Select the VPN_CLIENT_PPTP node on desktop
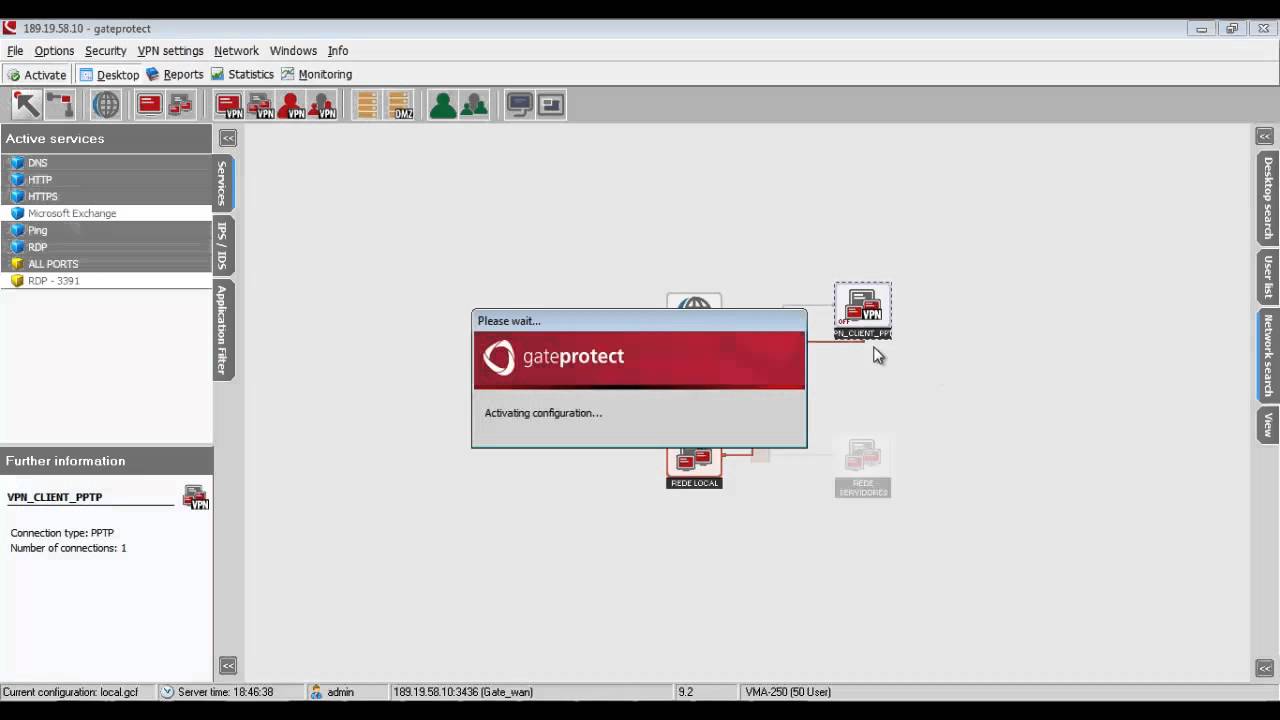 (x=863, y=311)
